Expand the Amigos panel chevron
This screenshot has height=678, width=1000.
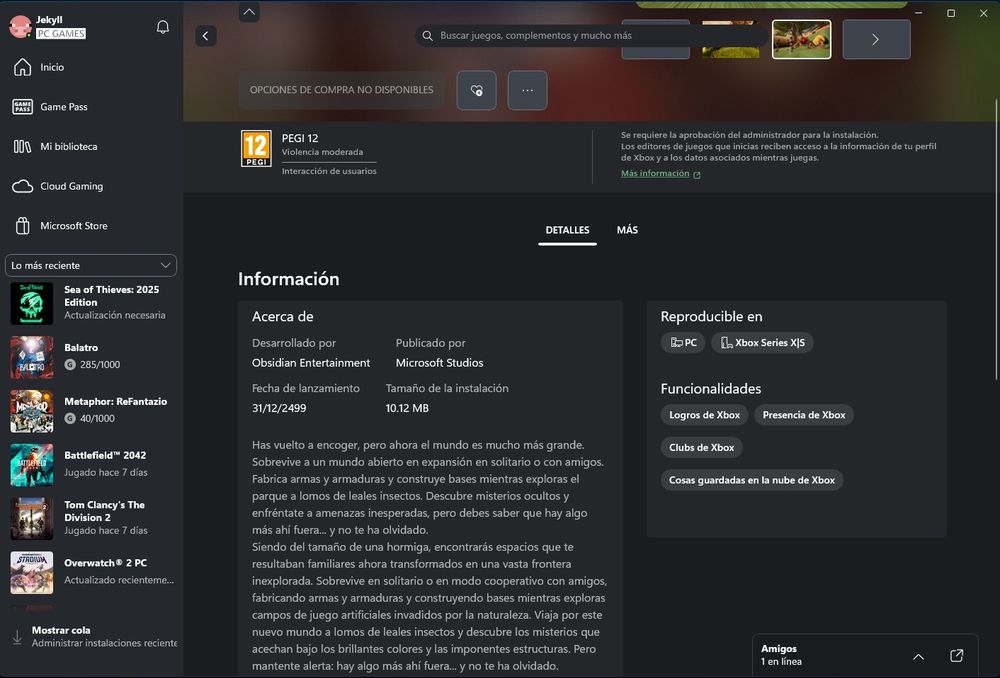pos(918,656)
